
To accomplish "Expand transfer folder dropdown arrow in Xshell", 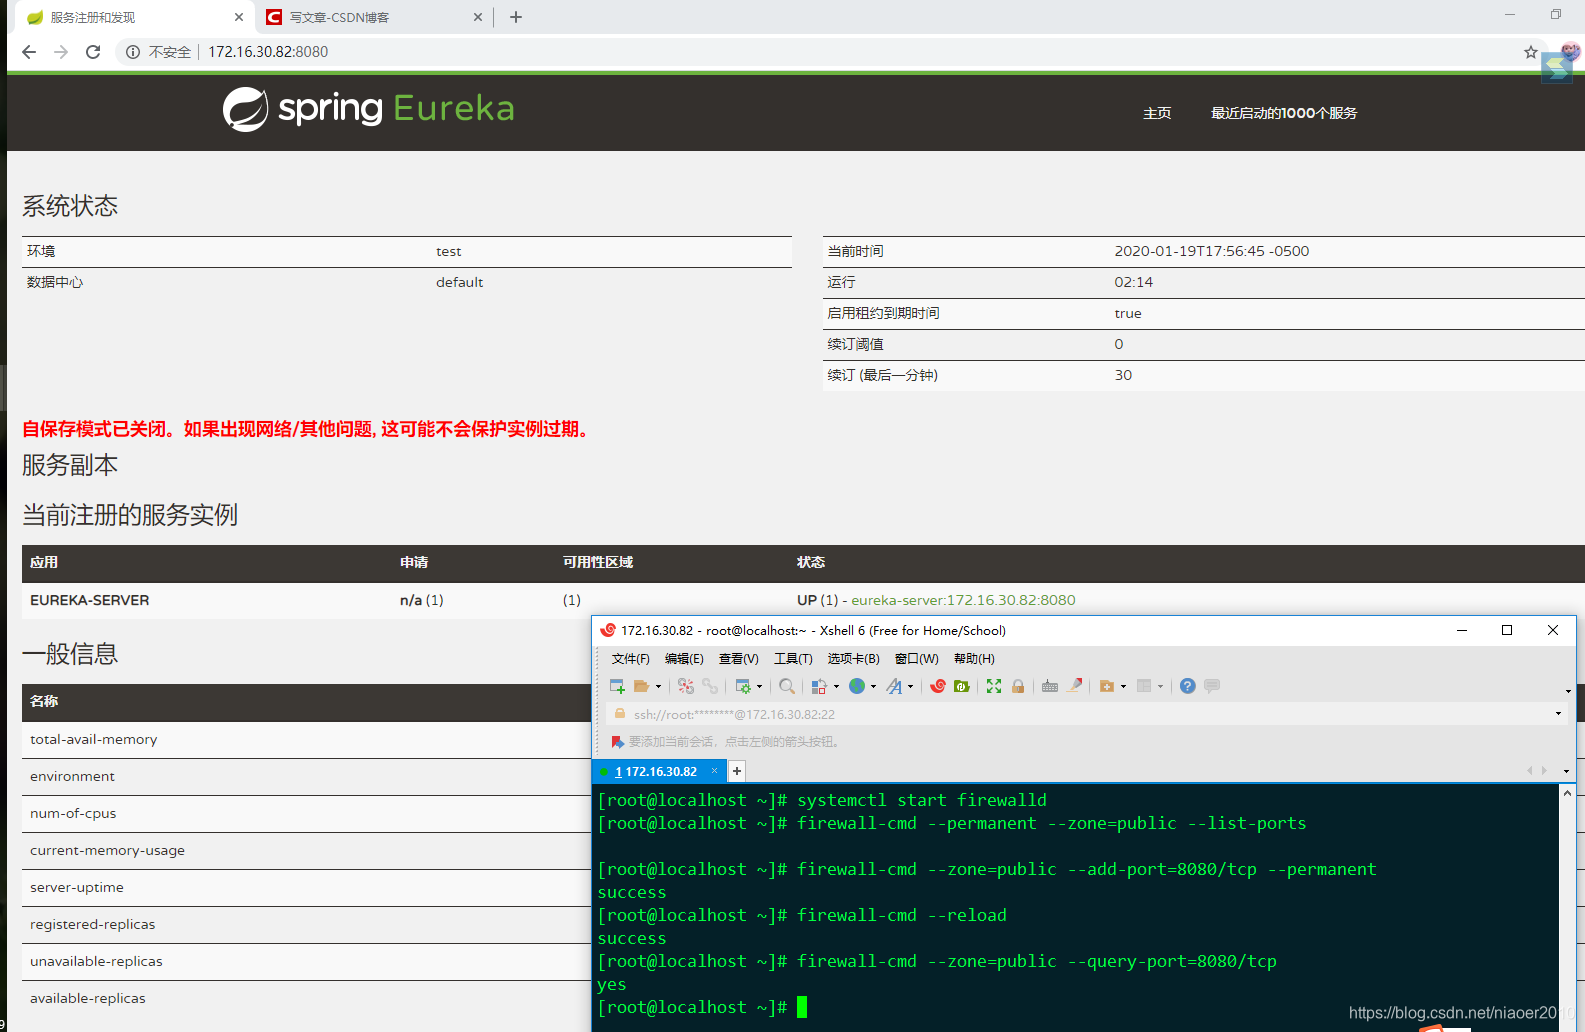I will coord(1123,687).
